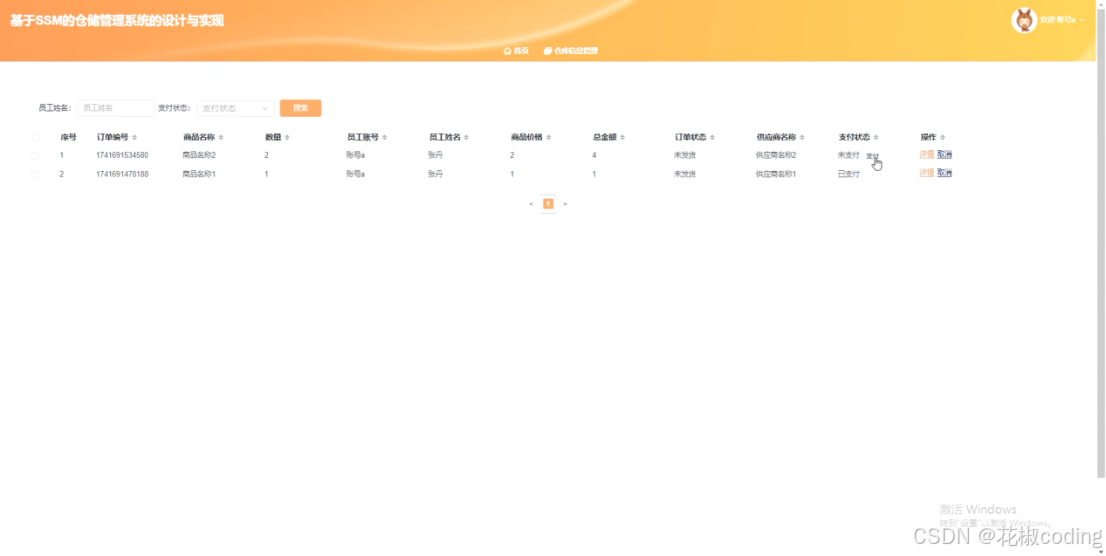Sort by the 供应商名称 column sort icon
The width and height of the screenshot is (1106, 556).
(x=802, y=138)
